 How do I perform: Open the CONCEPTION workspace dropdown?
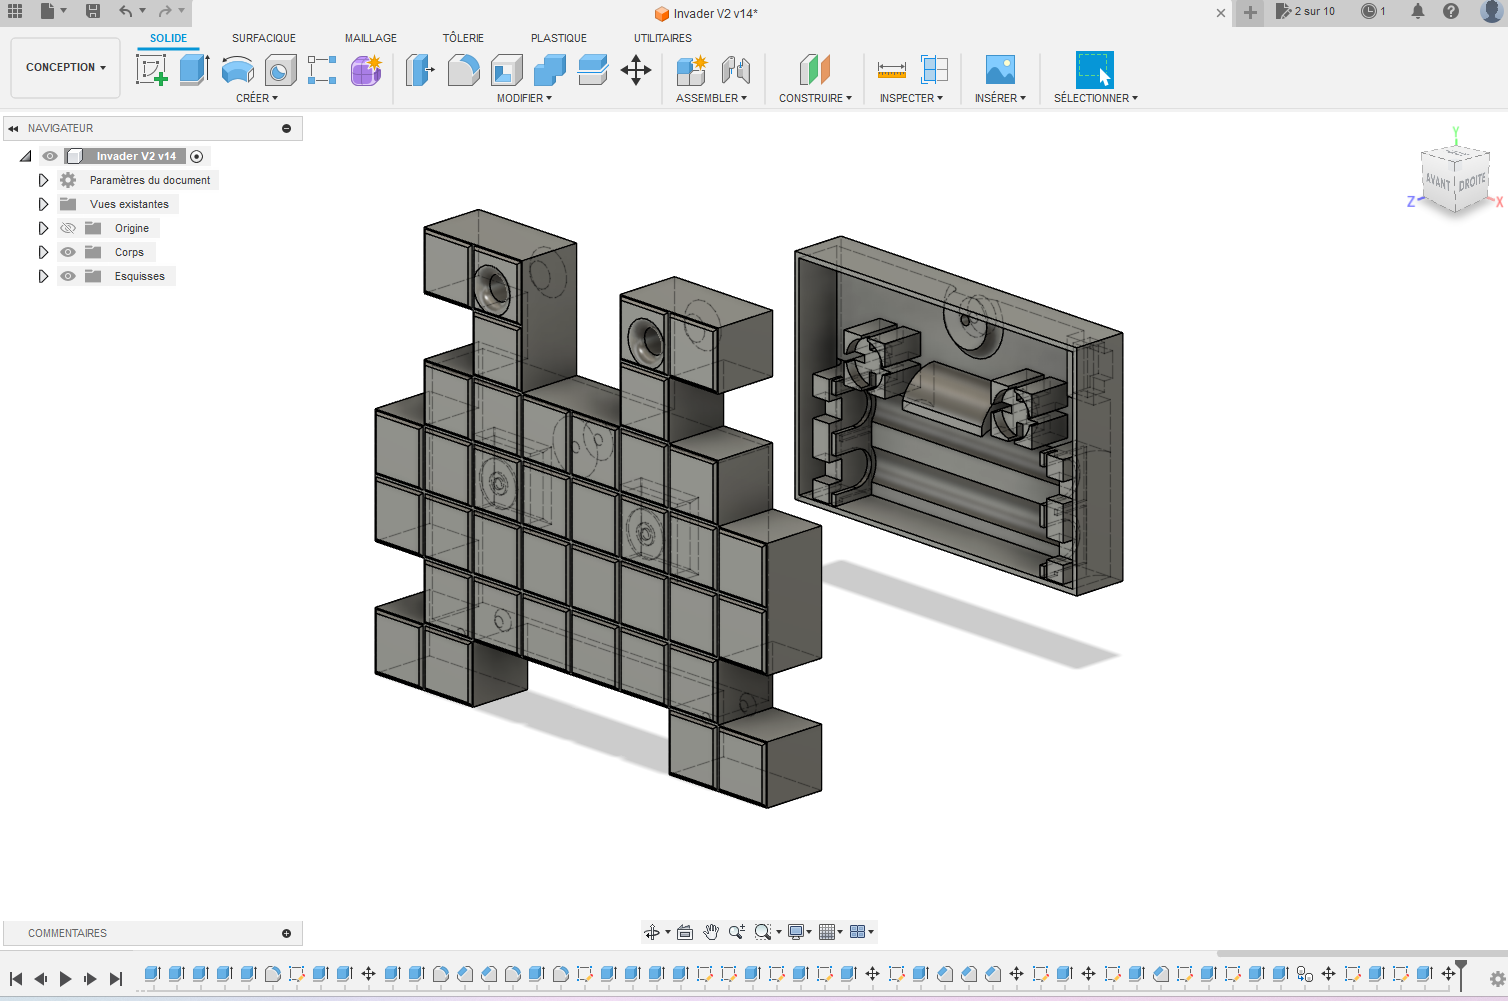(65, 67)
